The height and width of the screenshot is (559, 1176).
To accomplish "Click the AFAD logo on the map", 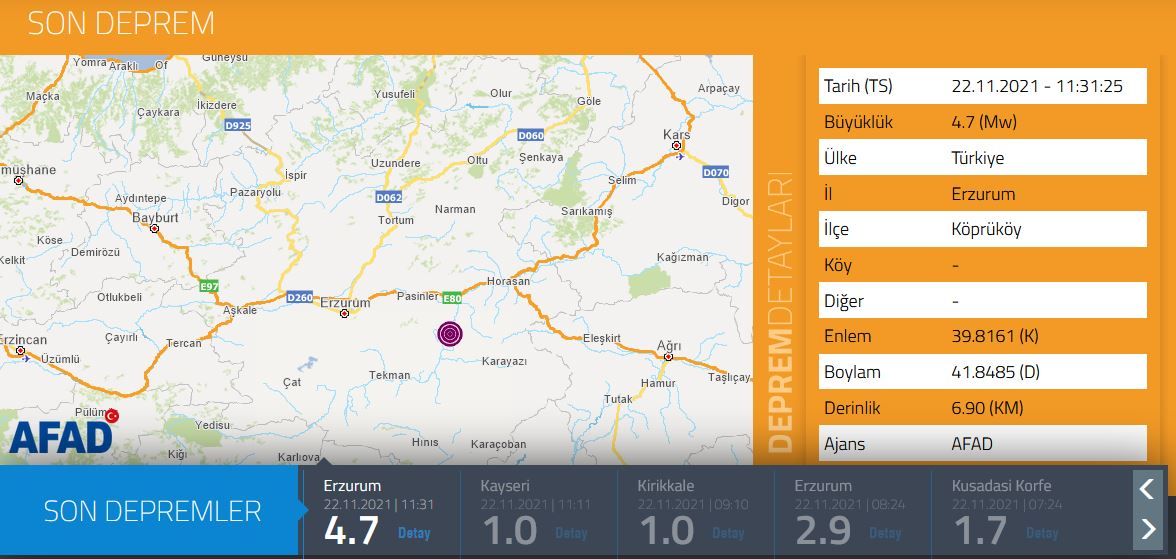I will click(60, 437).
